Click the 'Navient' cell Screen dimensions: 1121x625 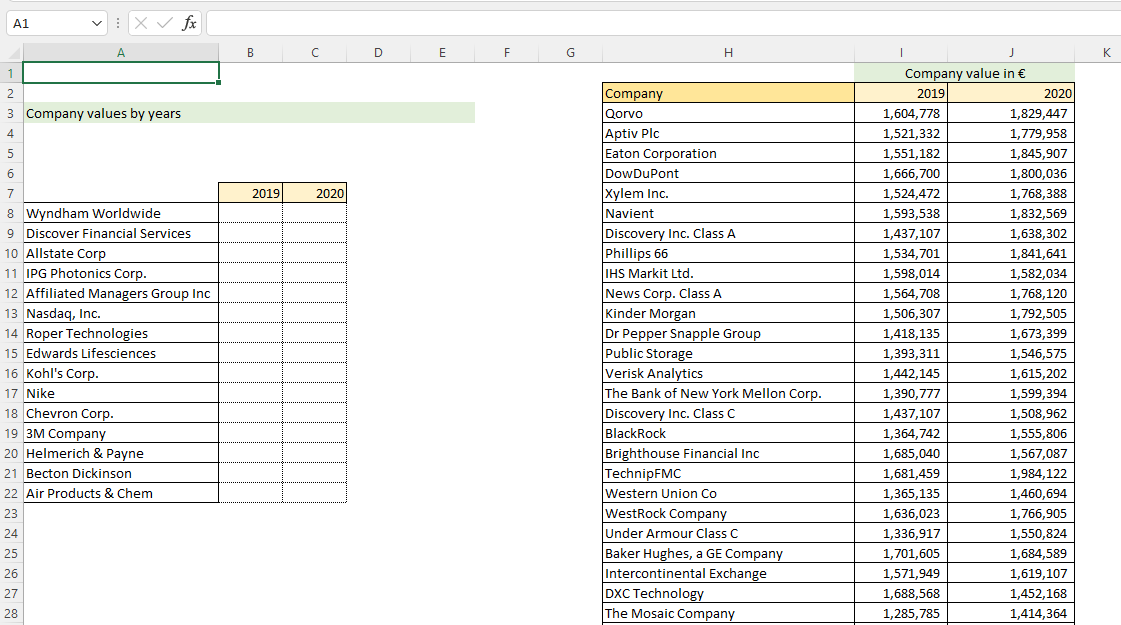point(728,214)
